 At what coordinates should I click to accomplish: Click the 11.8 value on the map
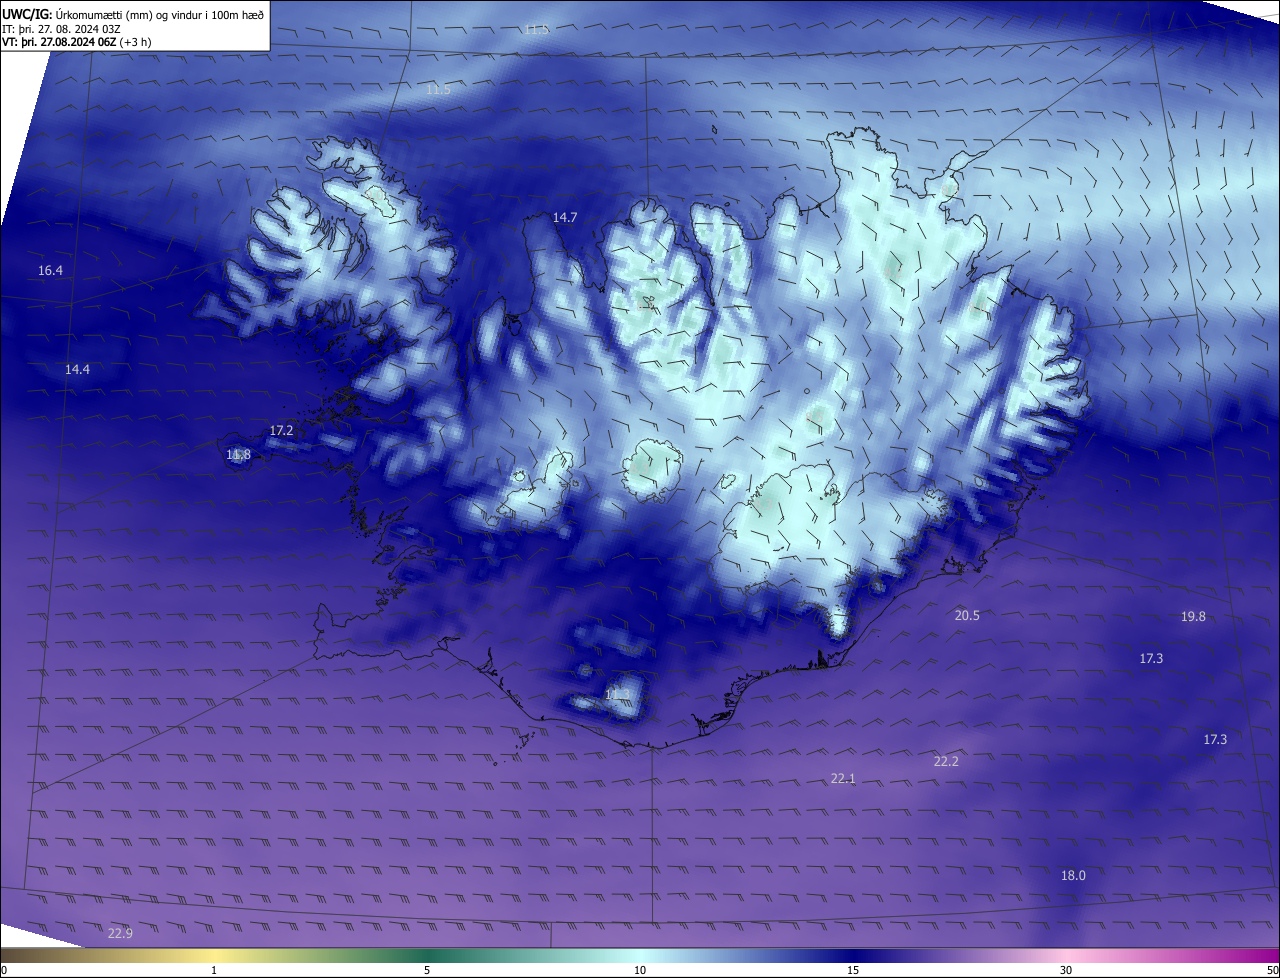(238, 455)
